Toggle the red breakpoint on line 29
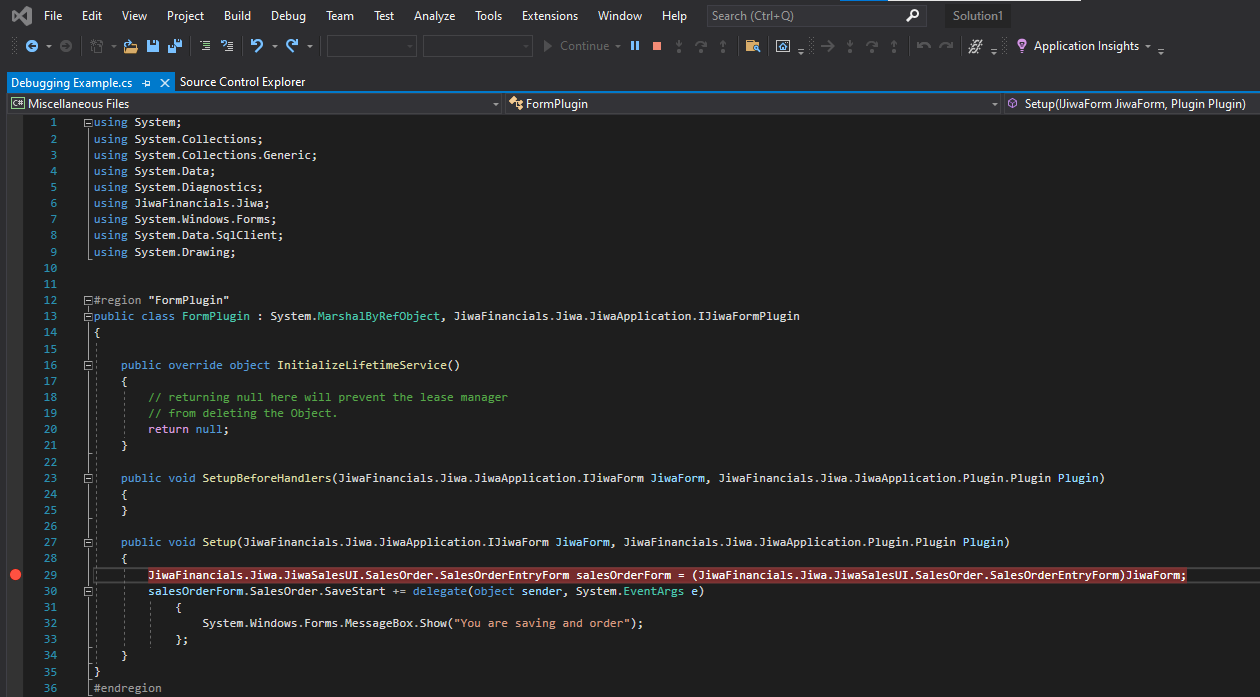 [x=15, y=575]
